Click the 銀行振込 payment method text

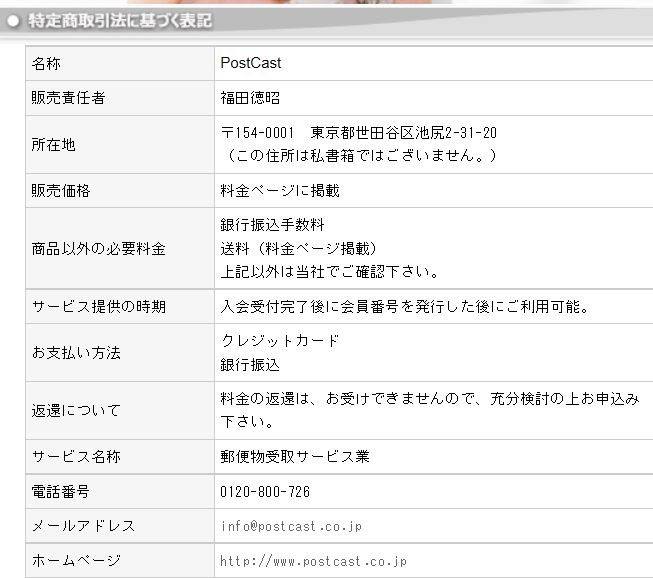250,365
